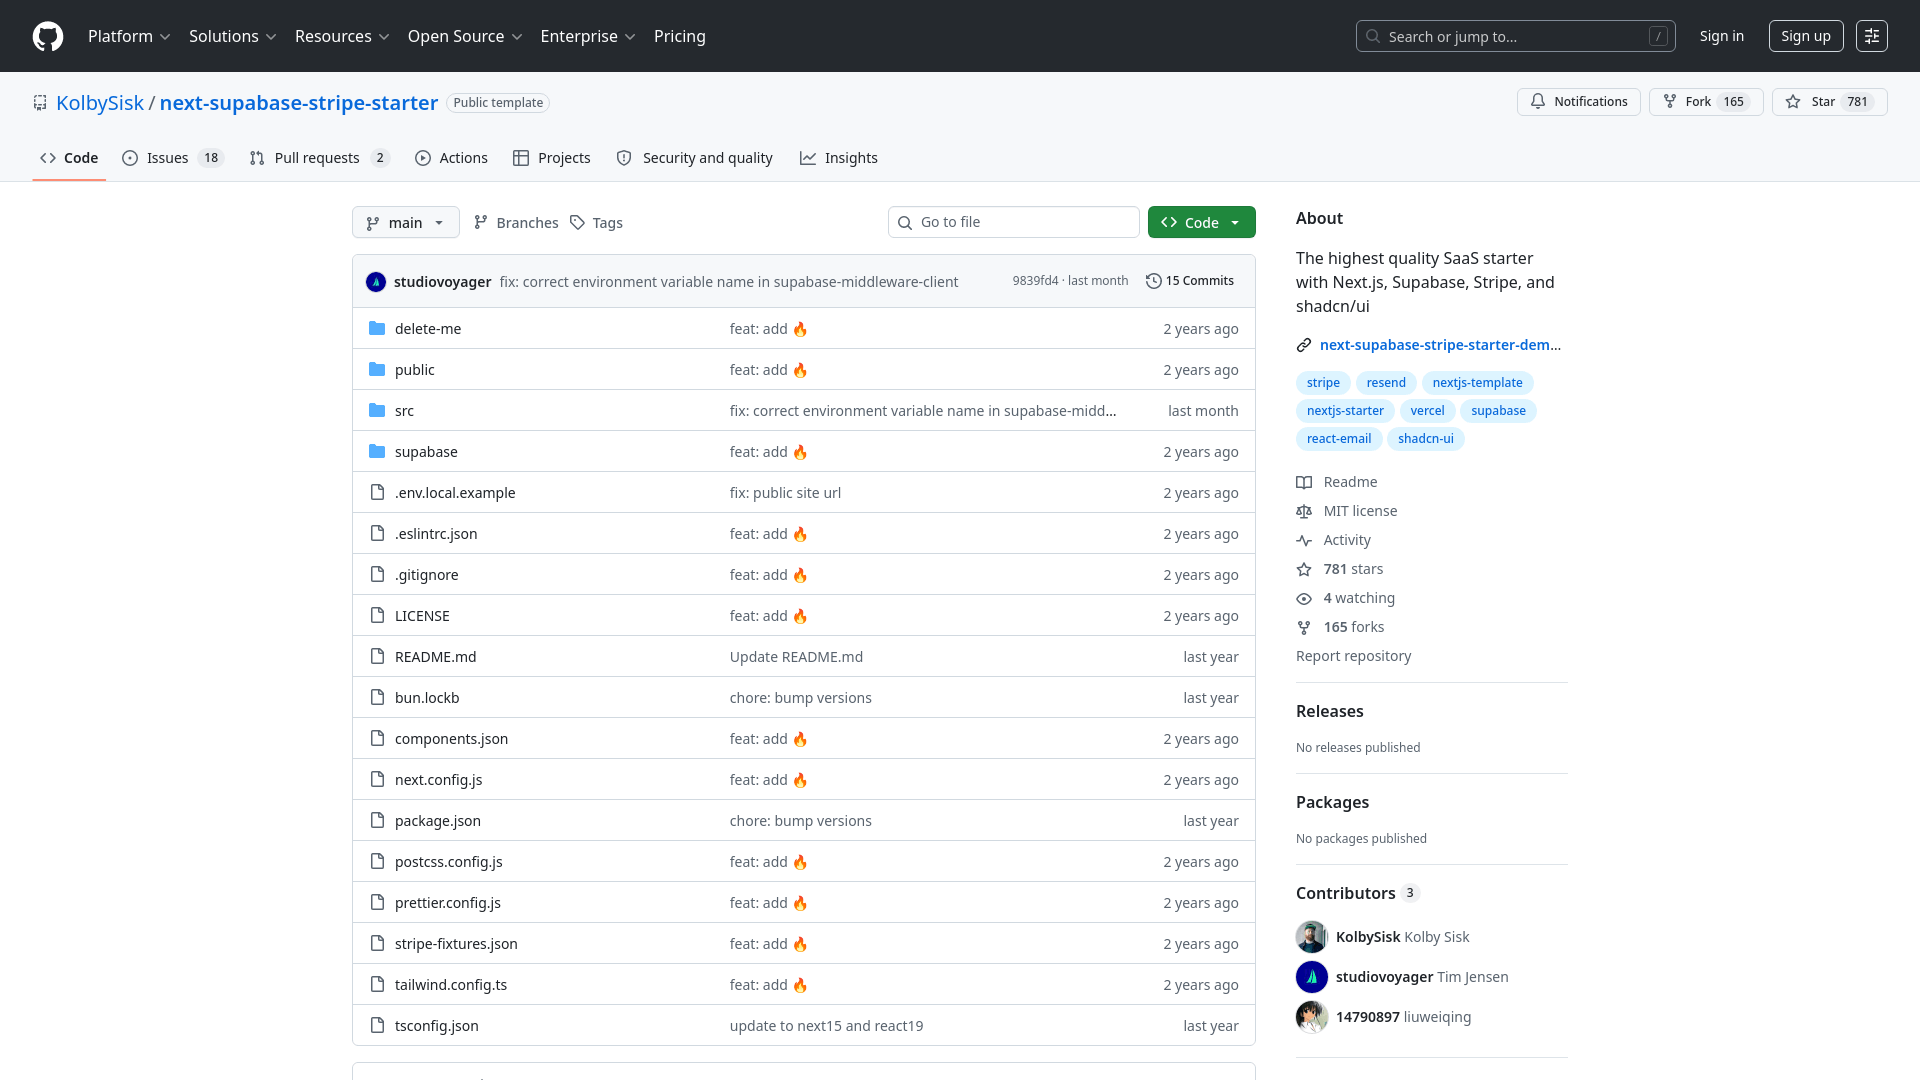Open the green Code clone dropdown

[x=1202, y=222]
